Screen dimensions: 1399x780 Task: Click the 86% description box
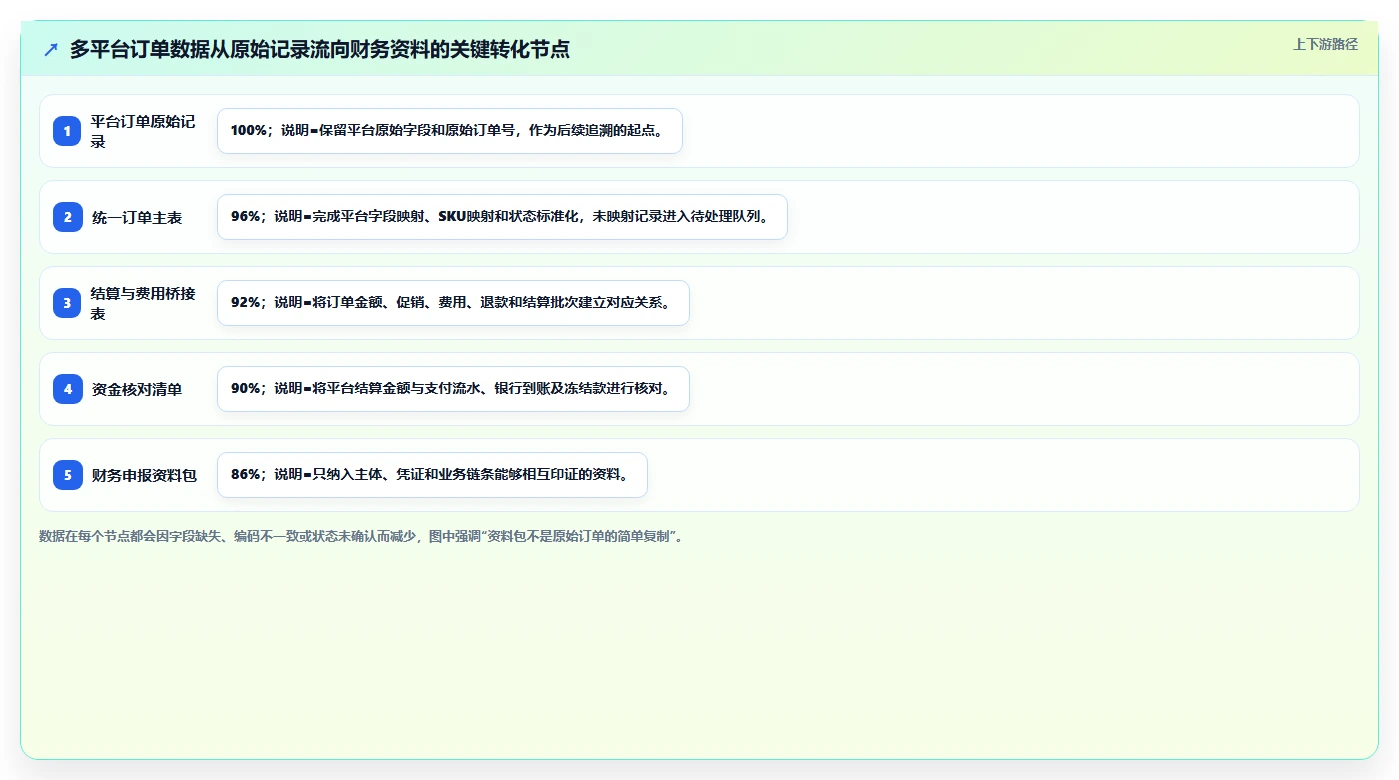point(432,475)
